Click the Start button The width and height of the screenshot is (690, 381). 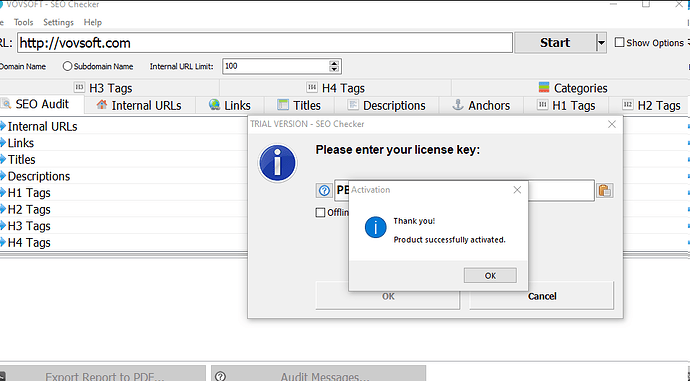coord(555,43)
